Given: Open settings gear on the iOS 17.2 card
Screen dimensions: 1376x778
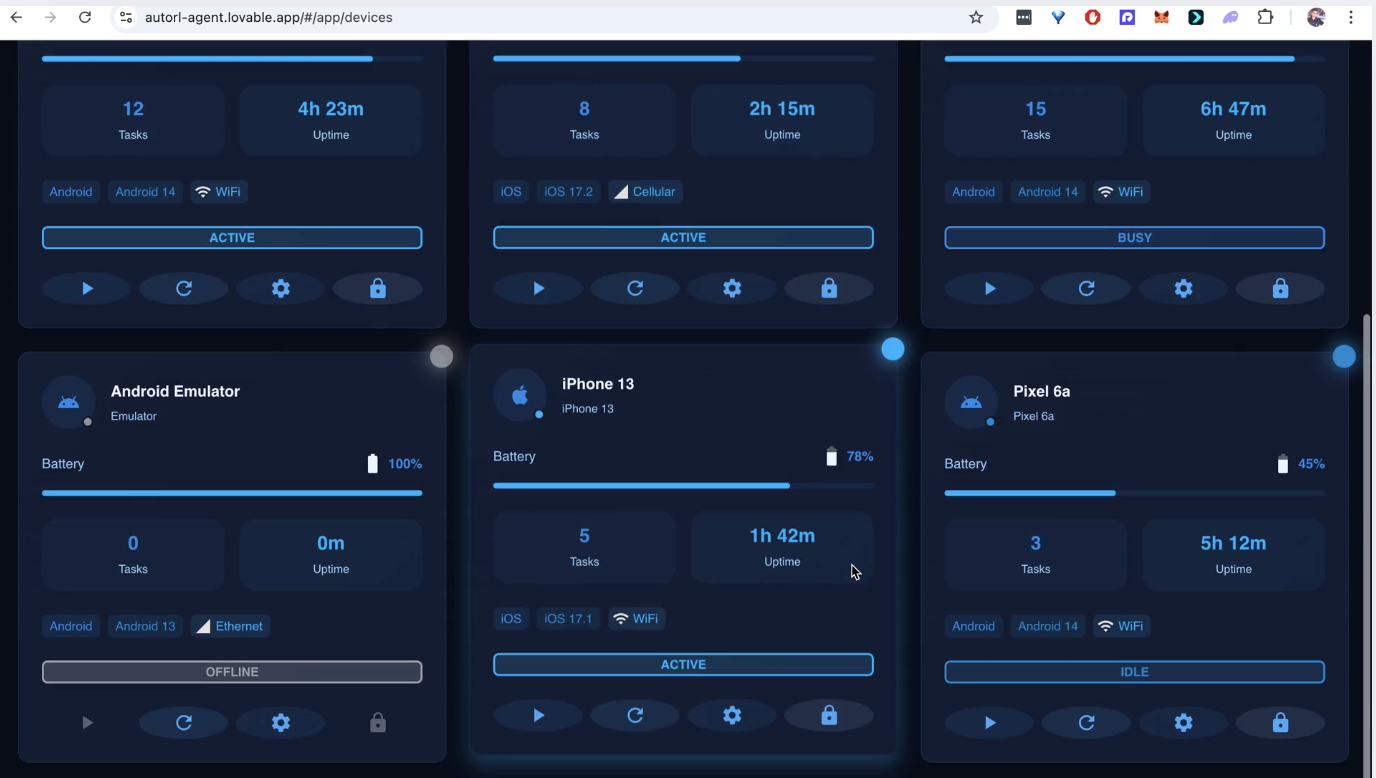Looking at the screenshot, I should click(732, 288).
